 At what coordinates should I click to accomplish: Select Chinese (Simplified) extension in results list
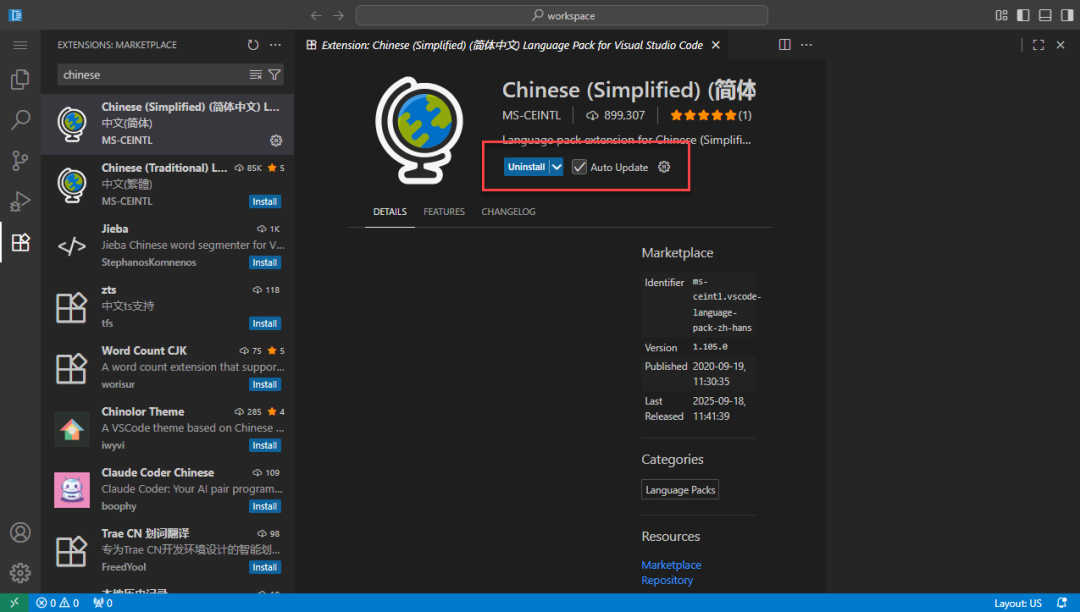coord(167,124)
